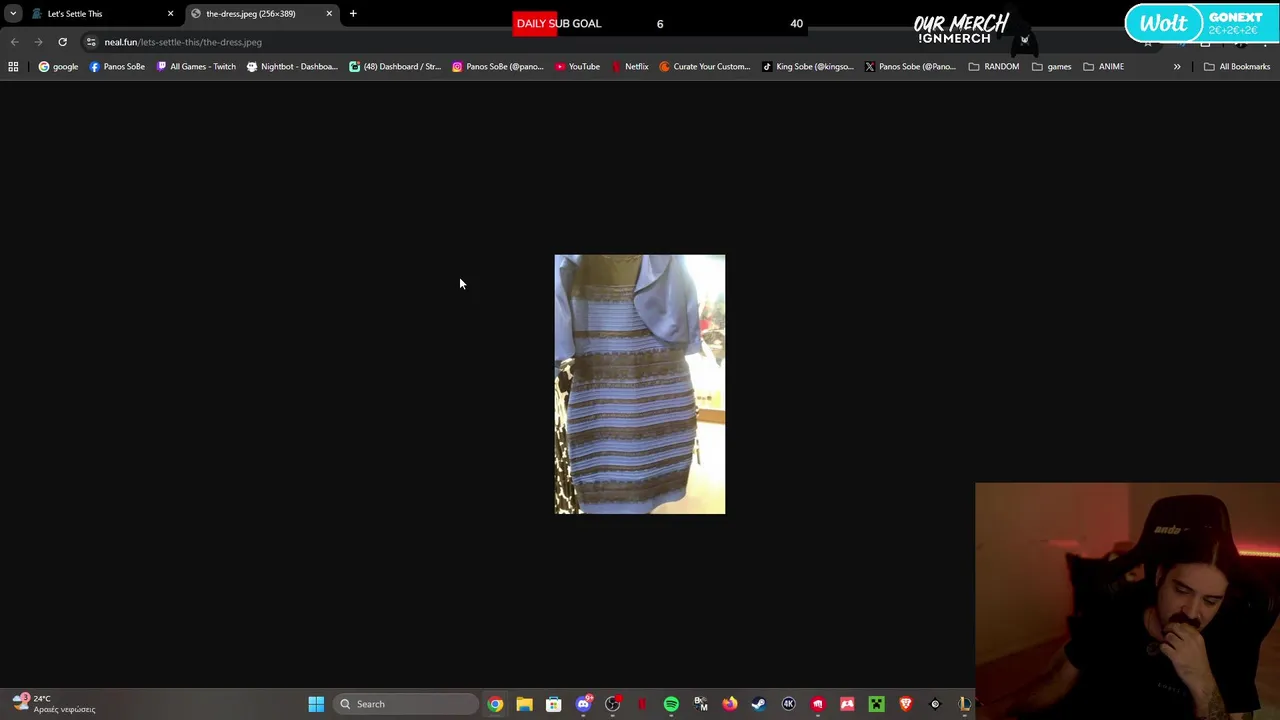This screenshot has height=720, width=1280.
Task: Open the Panos SoBe Instagram bookmark
Action: pyautogui.click(x=497, y=66)
